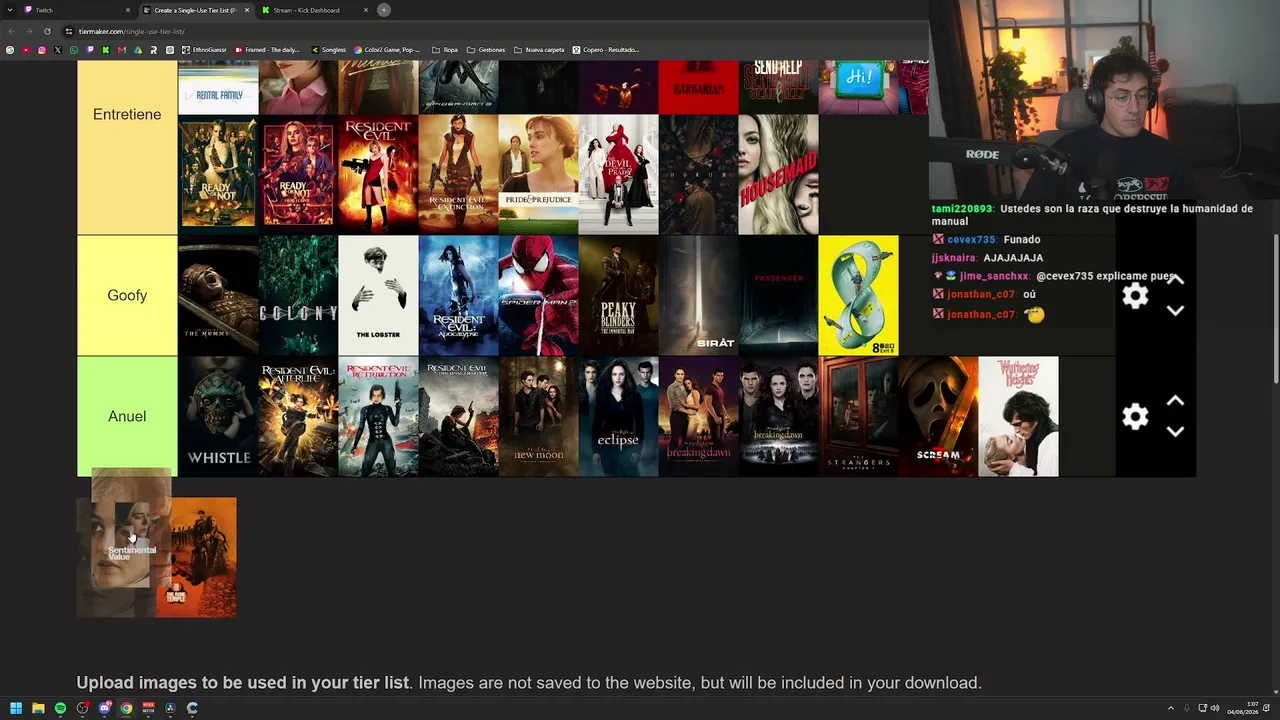Open the YouTube bookmark icon
Image resolution: width=1280 pixels, height=720 pixels.
click(x=26, y=50)
